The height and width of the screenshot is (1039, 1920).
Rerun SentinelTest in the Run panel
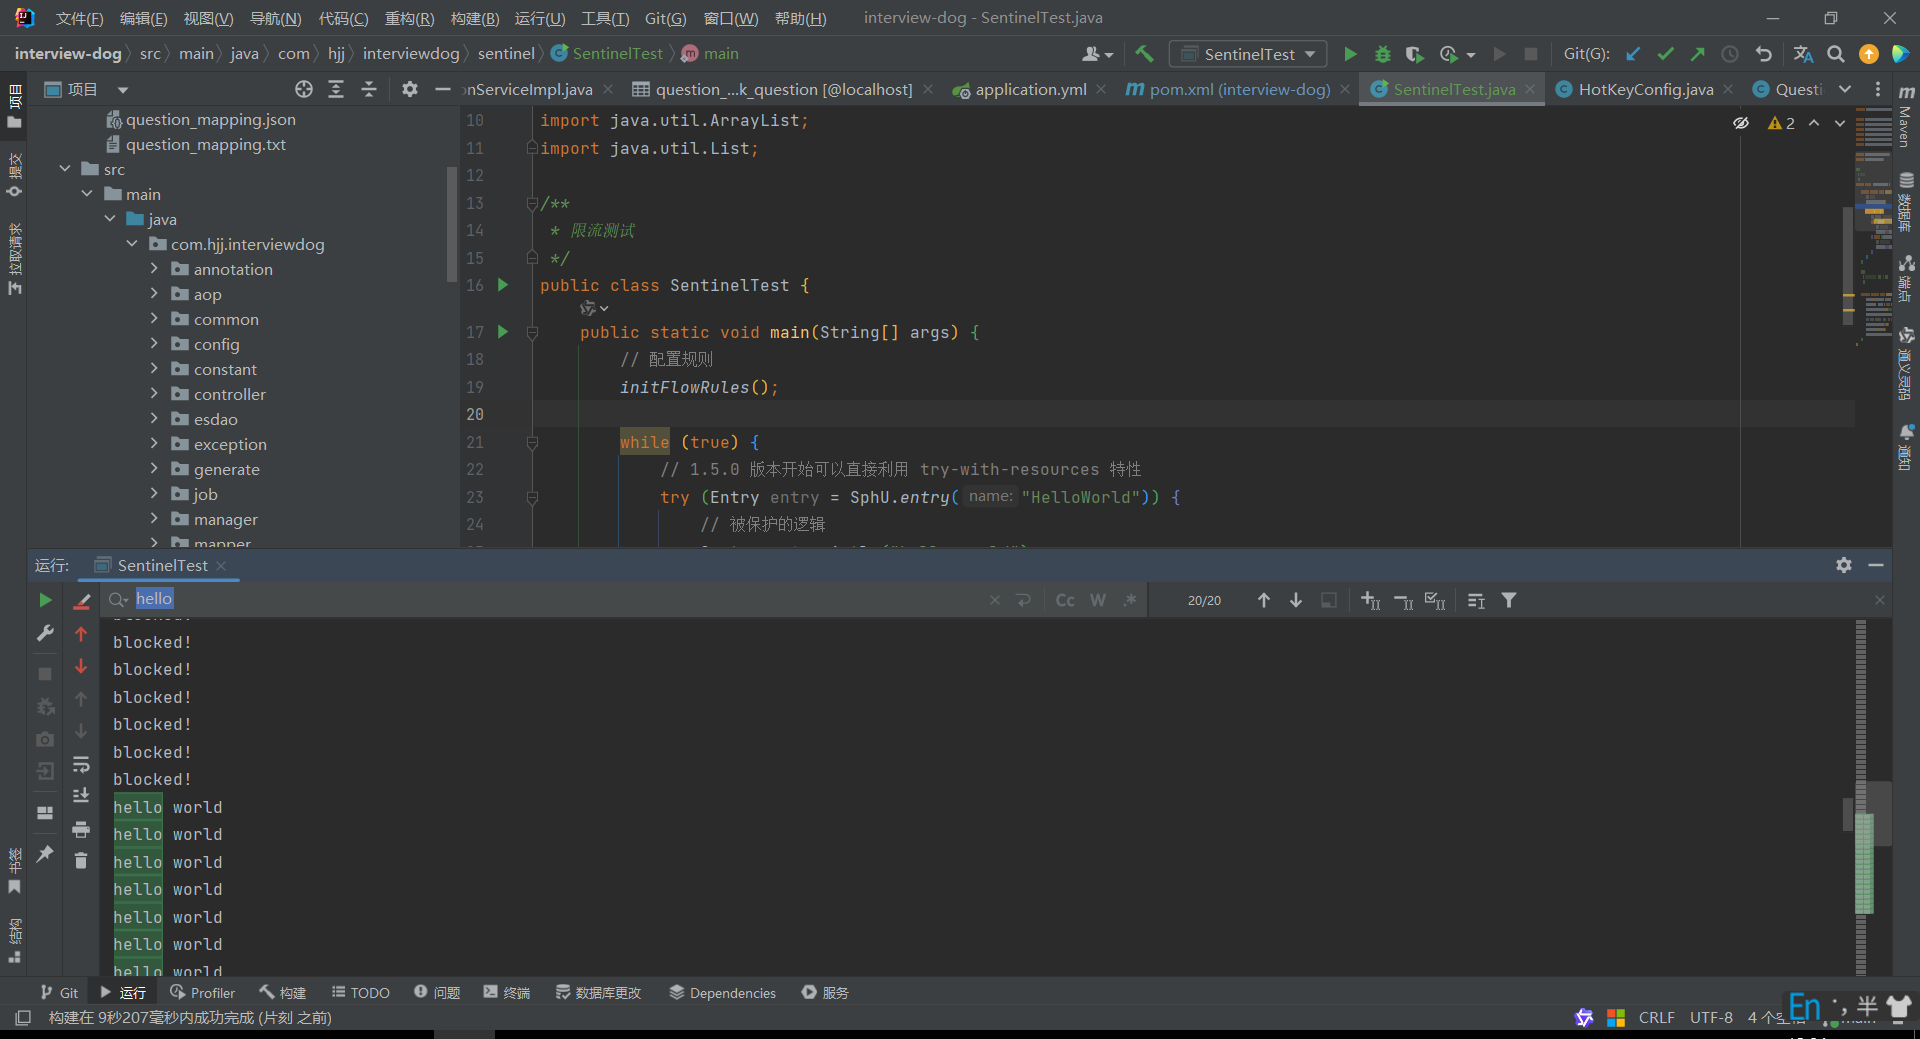[45, 600]
